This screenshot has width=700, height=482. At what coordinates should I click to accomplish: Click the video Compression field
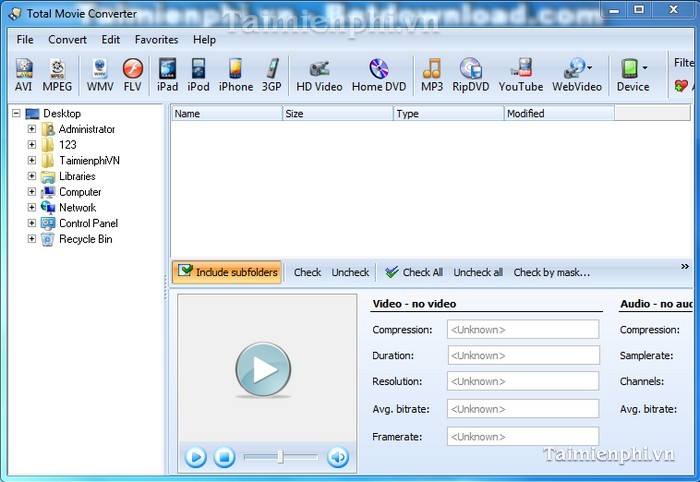click(523, 329)
